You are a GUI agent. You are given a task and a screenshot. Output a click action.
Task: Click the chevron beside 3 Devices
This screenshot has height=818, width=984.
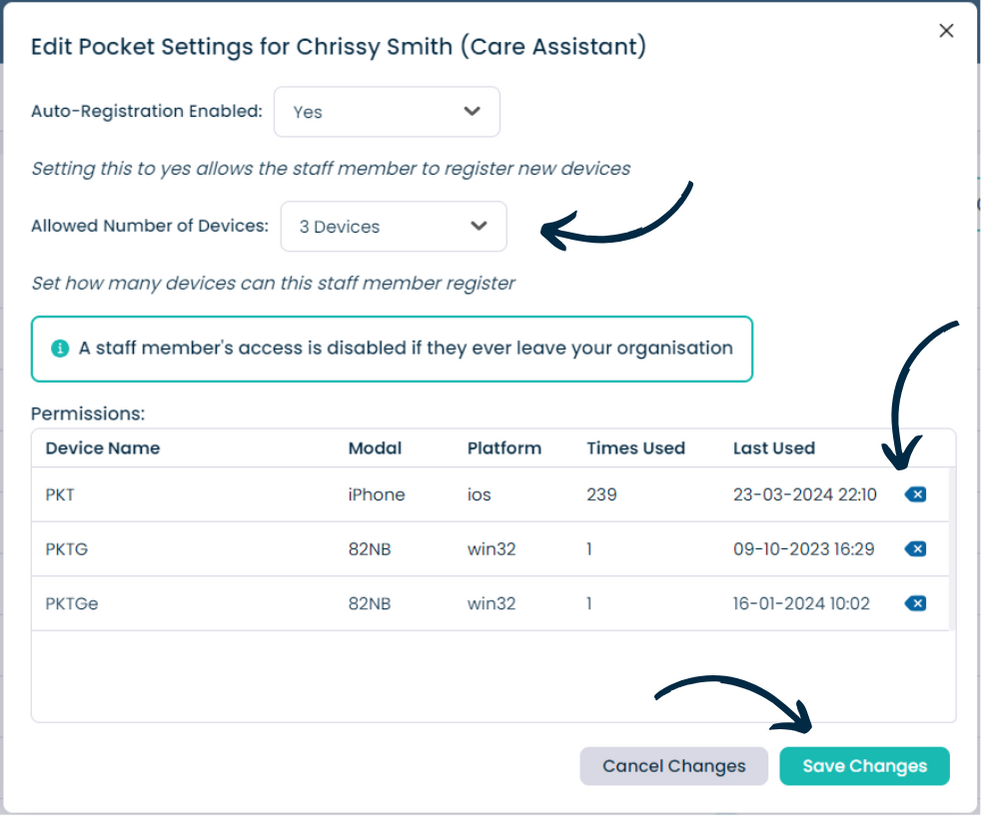(x=480, y=226)
